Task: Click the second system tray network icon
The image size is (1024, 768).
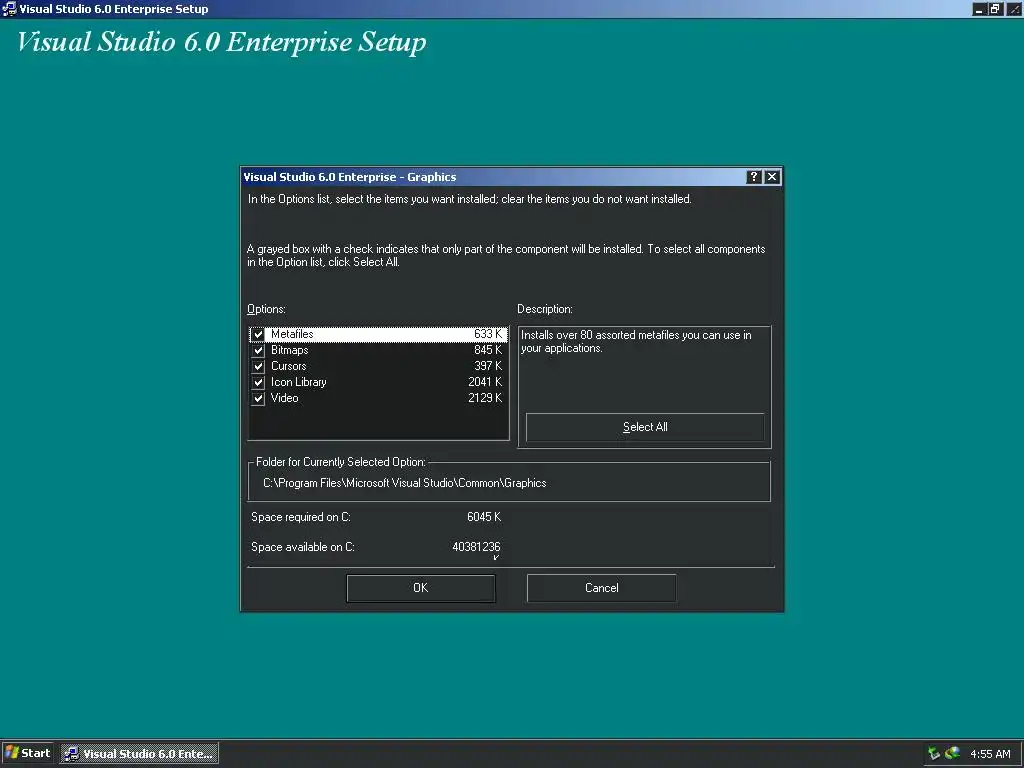Action: tap(952, 754)
